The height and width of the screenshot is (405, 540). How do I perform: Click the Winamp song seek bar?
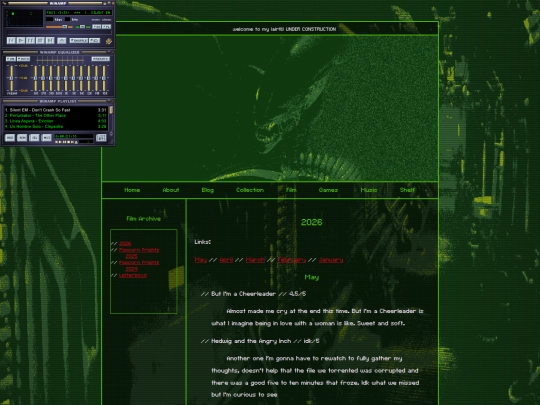(x=59, y=33)
